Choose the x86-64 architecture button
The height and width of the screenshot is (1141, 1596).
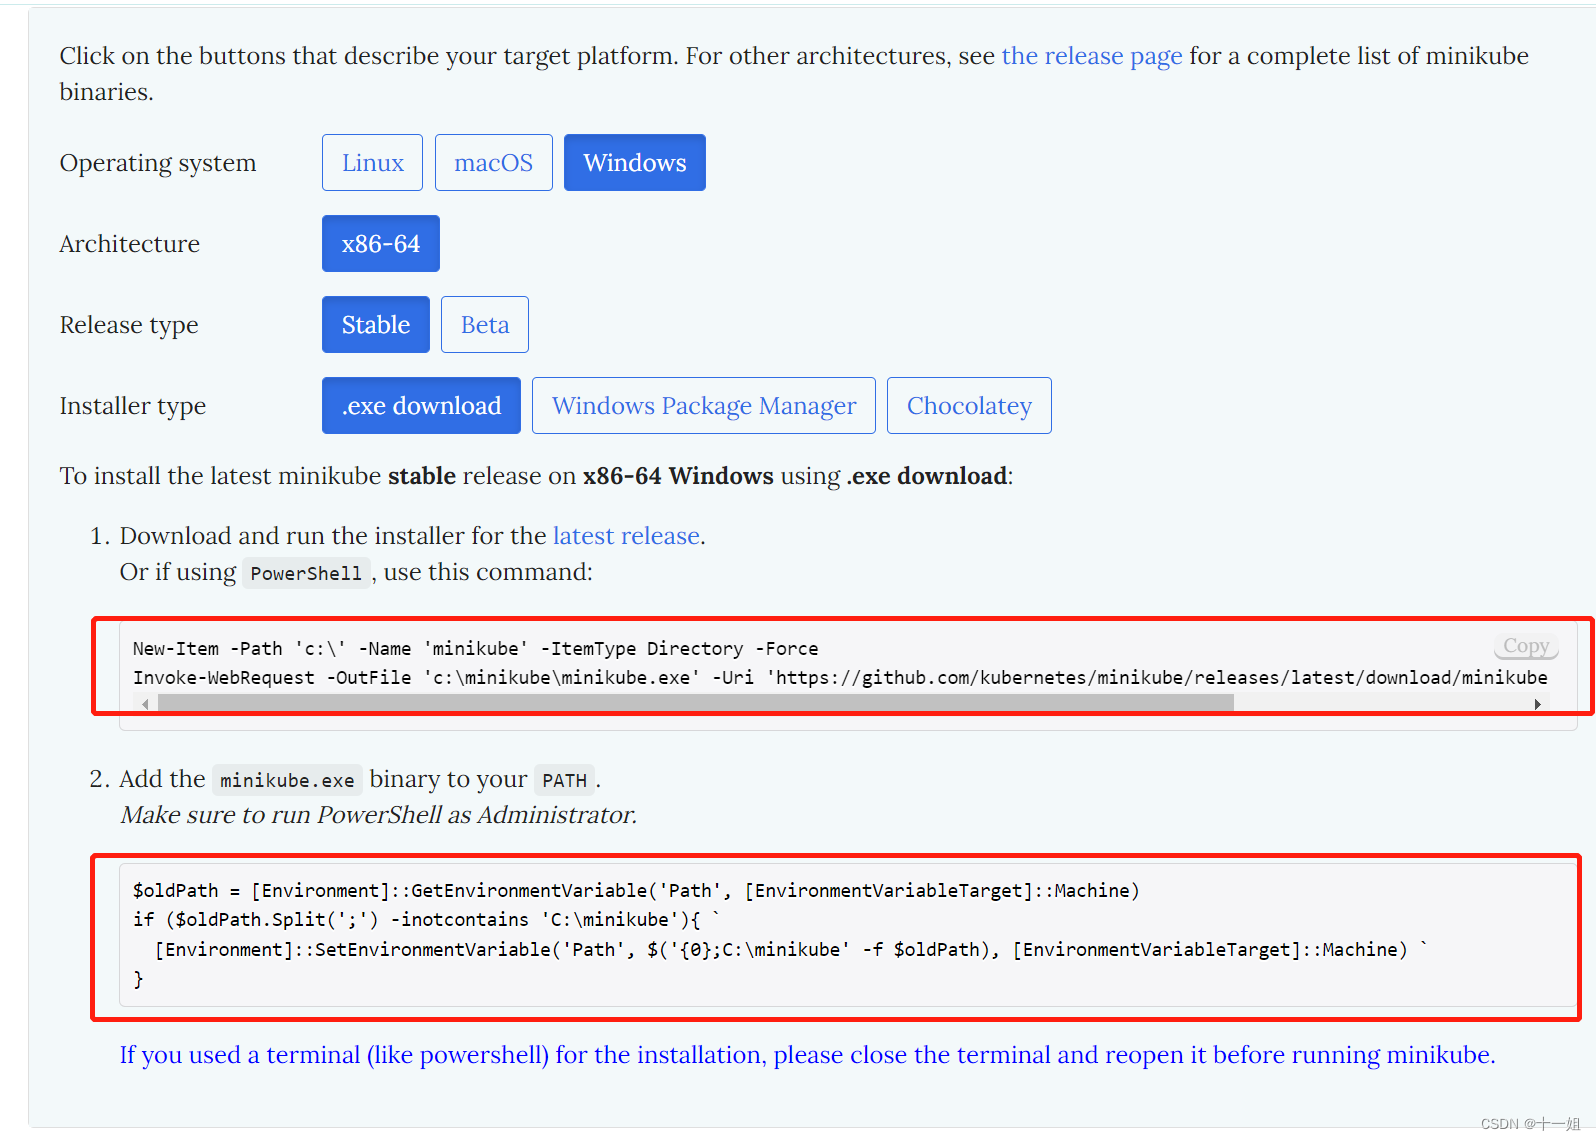tap(381, 243)
